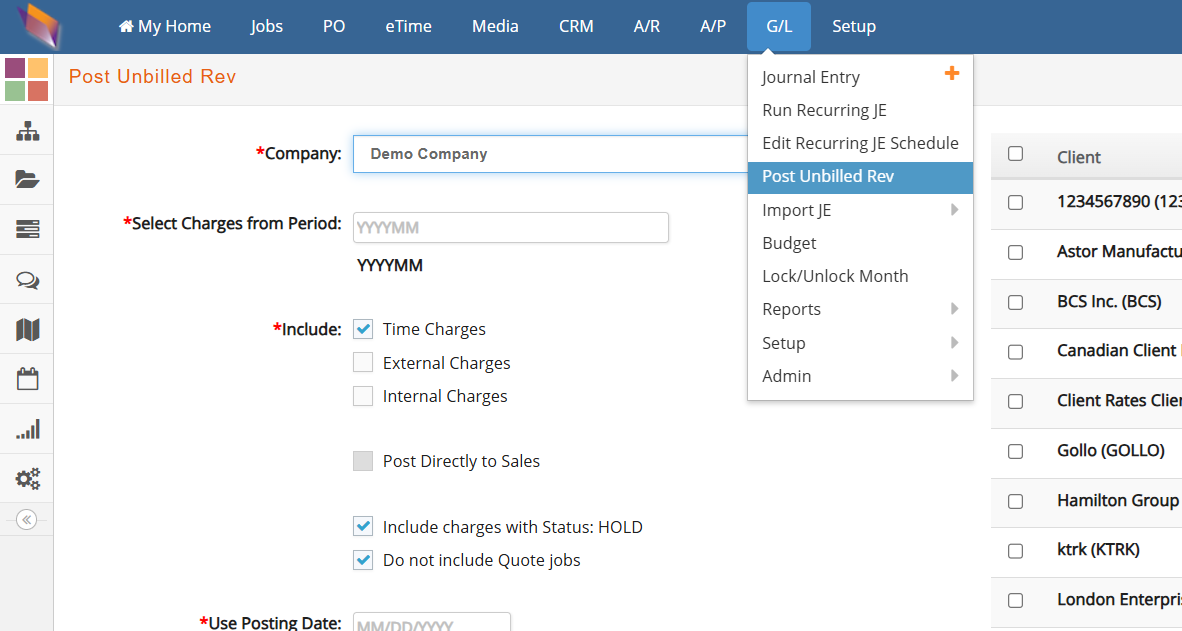Viewport: 1182px width, 631px height.
Task: Open the signal bars reports icon
Action: (28, 429)
